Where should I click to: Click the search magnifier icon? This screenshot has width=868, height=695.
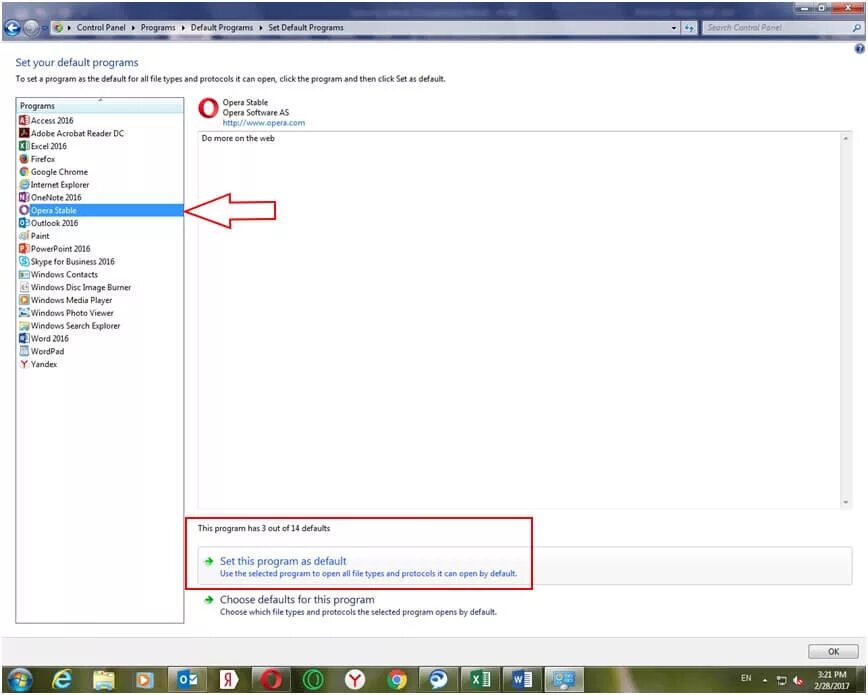coord(857,28)
